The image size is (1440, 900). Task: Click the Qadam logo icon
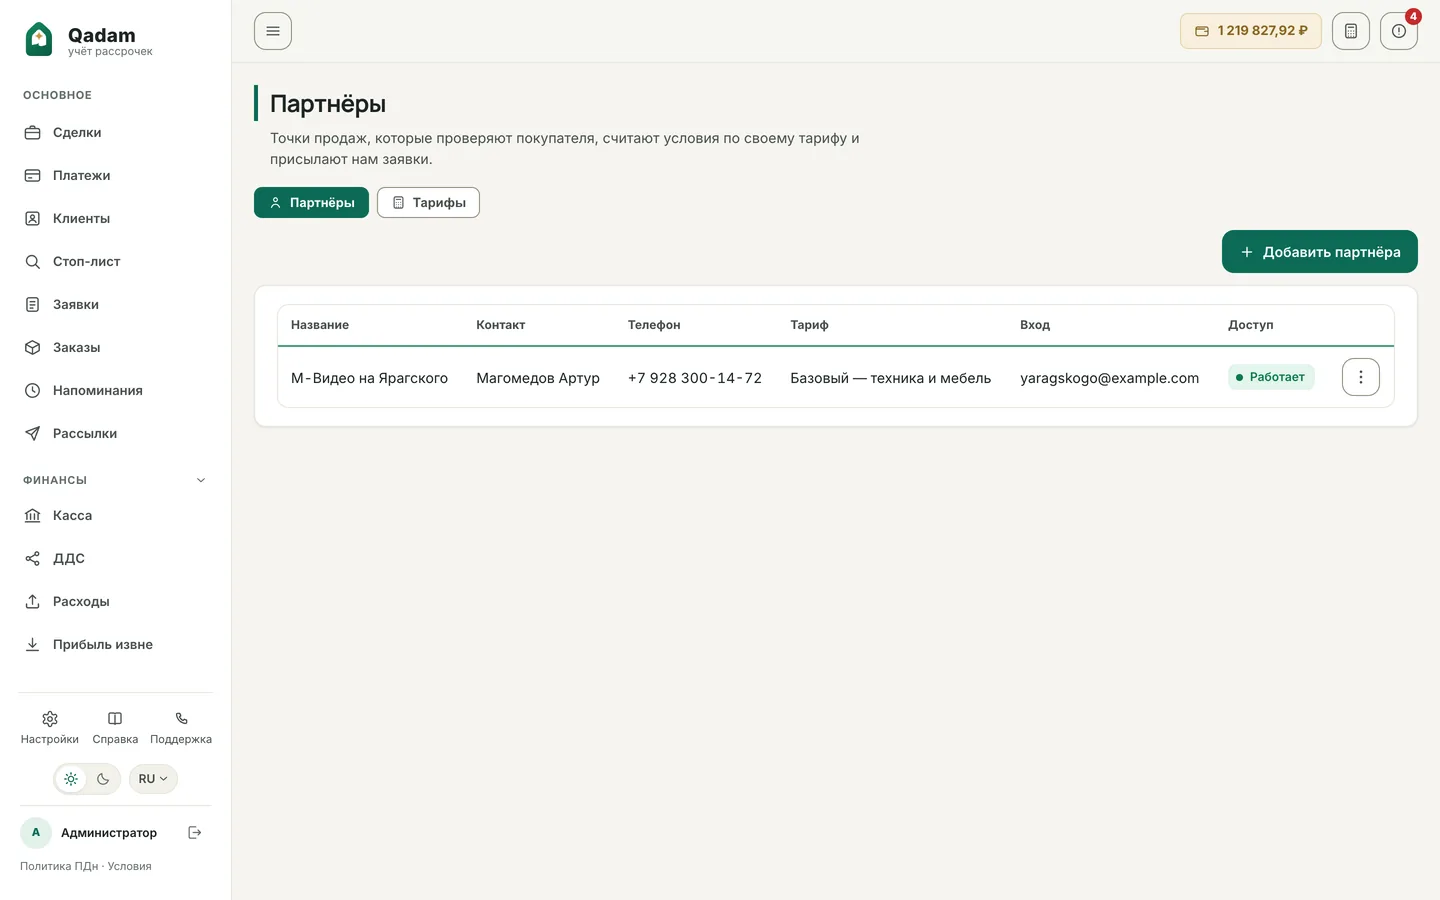(38, 39)
